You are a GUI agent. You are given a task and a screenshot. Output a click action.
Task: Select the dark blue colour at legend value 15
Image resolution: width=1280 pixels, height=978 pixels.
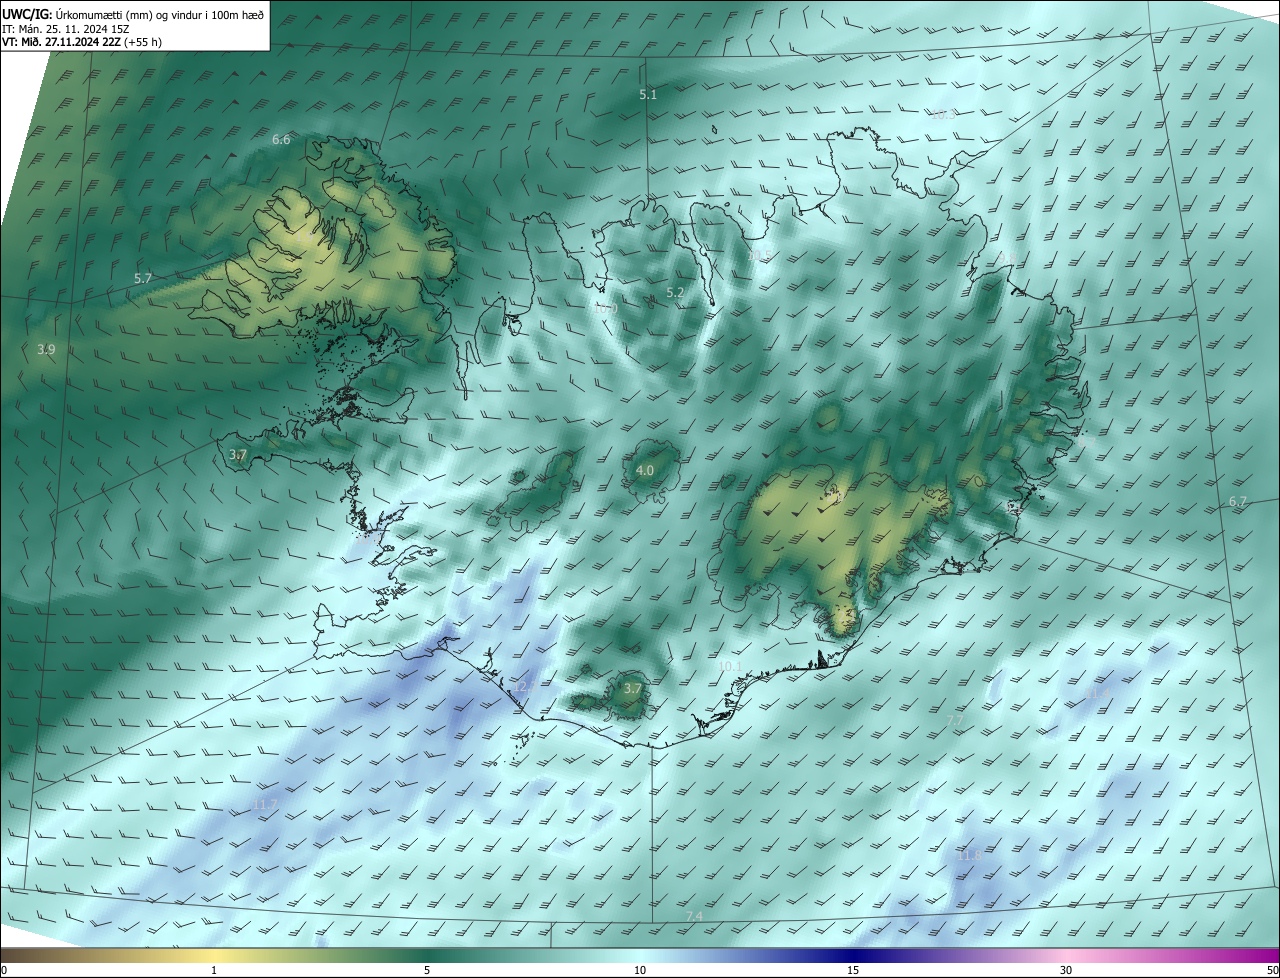pyautogui.click(x=853, y=957)
